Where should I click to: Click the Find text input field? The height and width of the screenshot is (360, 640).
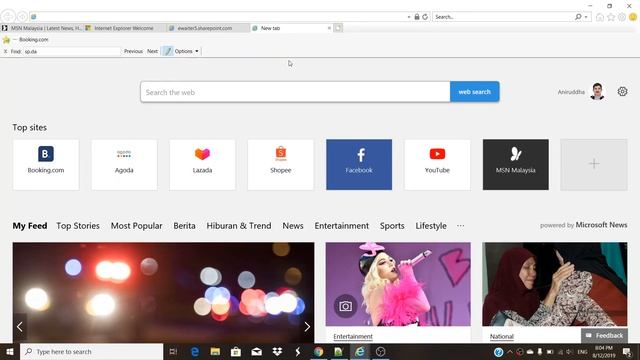(x=72, y=51)
